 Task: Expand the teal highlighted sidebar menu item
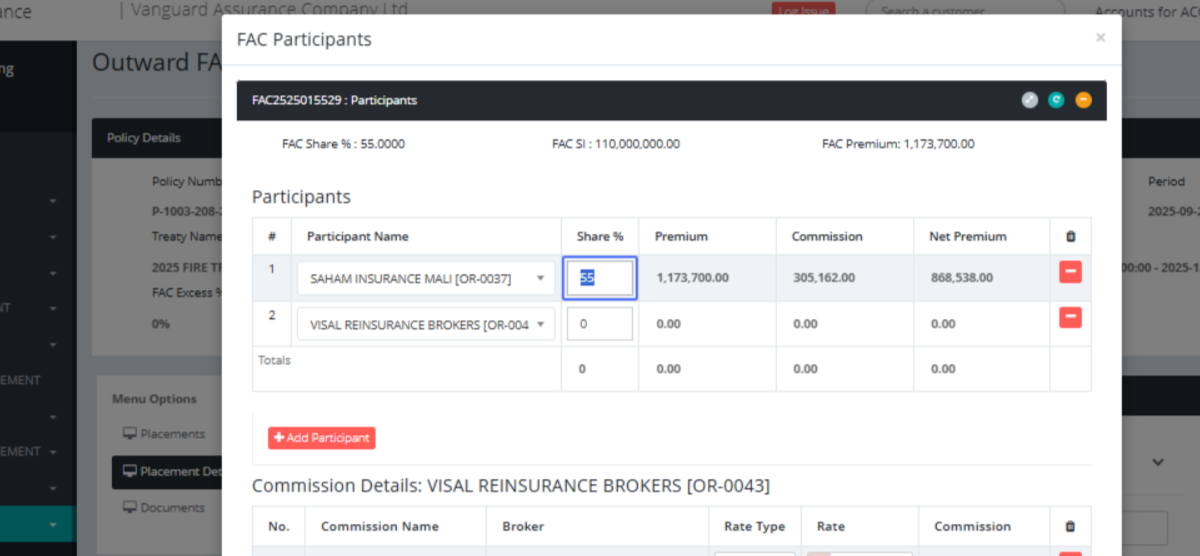(x=52, y=524)
